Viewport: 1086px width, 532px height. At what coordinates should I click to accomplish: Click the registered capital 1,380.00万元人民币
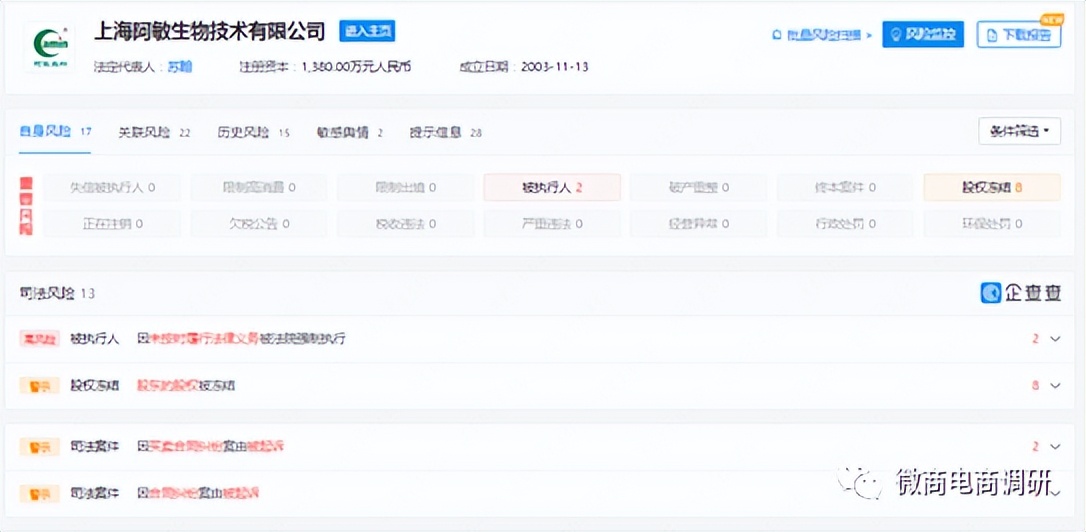[356, 67]
